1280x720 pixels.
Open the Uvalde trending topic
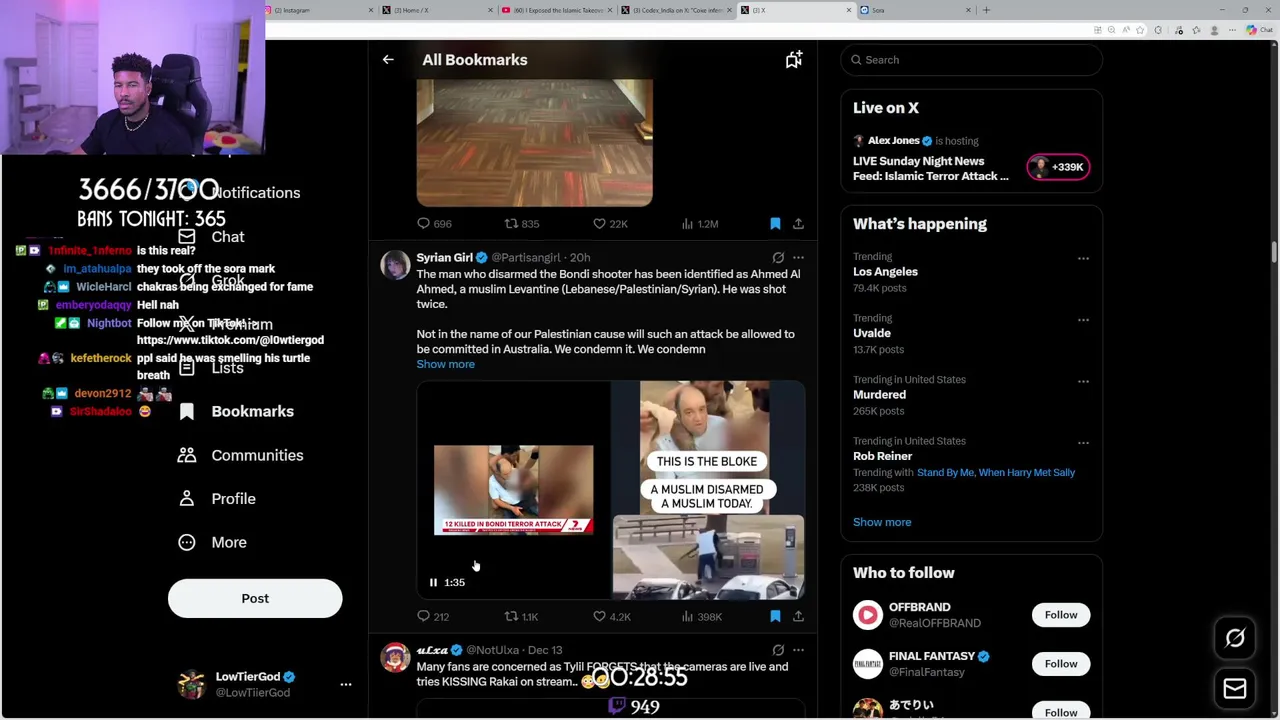pyautogui.click(x=872, y=333)
